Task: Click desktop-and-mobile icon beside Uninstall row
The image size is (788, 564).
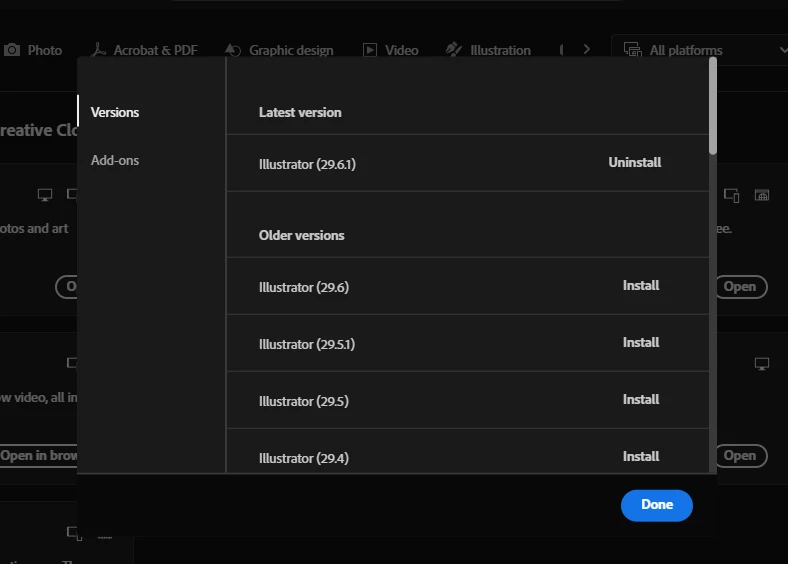Action: tap(732, 195)
